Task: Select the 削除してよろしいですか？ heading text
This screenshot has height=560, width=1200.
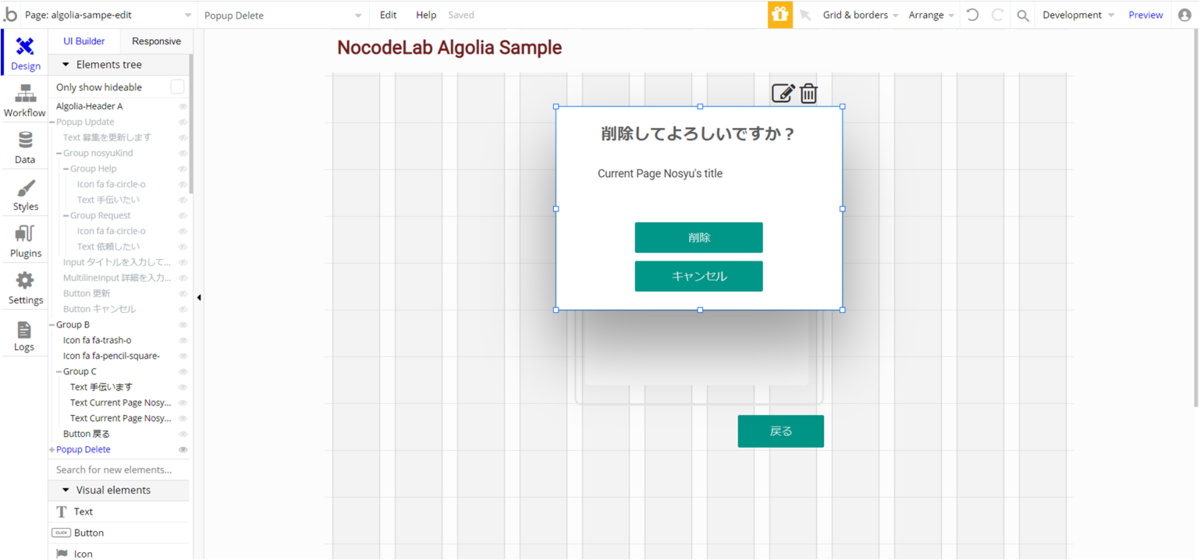Action: coord(698,134)
